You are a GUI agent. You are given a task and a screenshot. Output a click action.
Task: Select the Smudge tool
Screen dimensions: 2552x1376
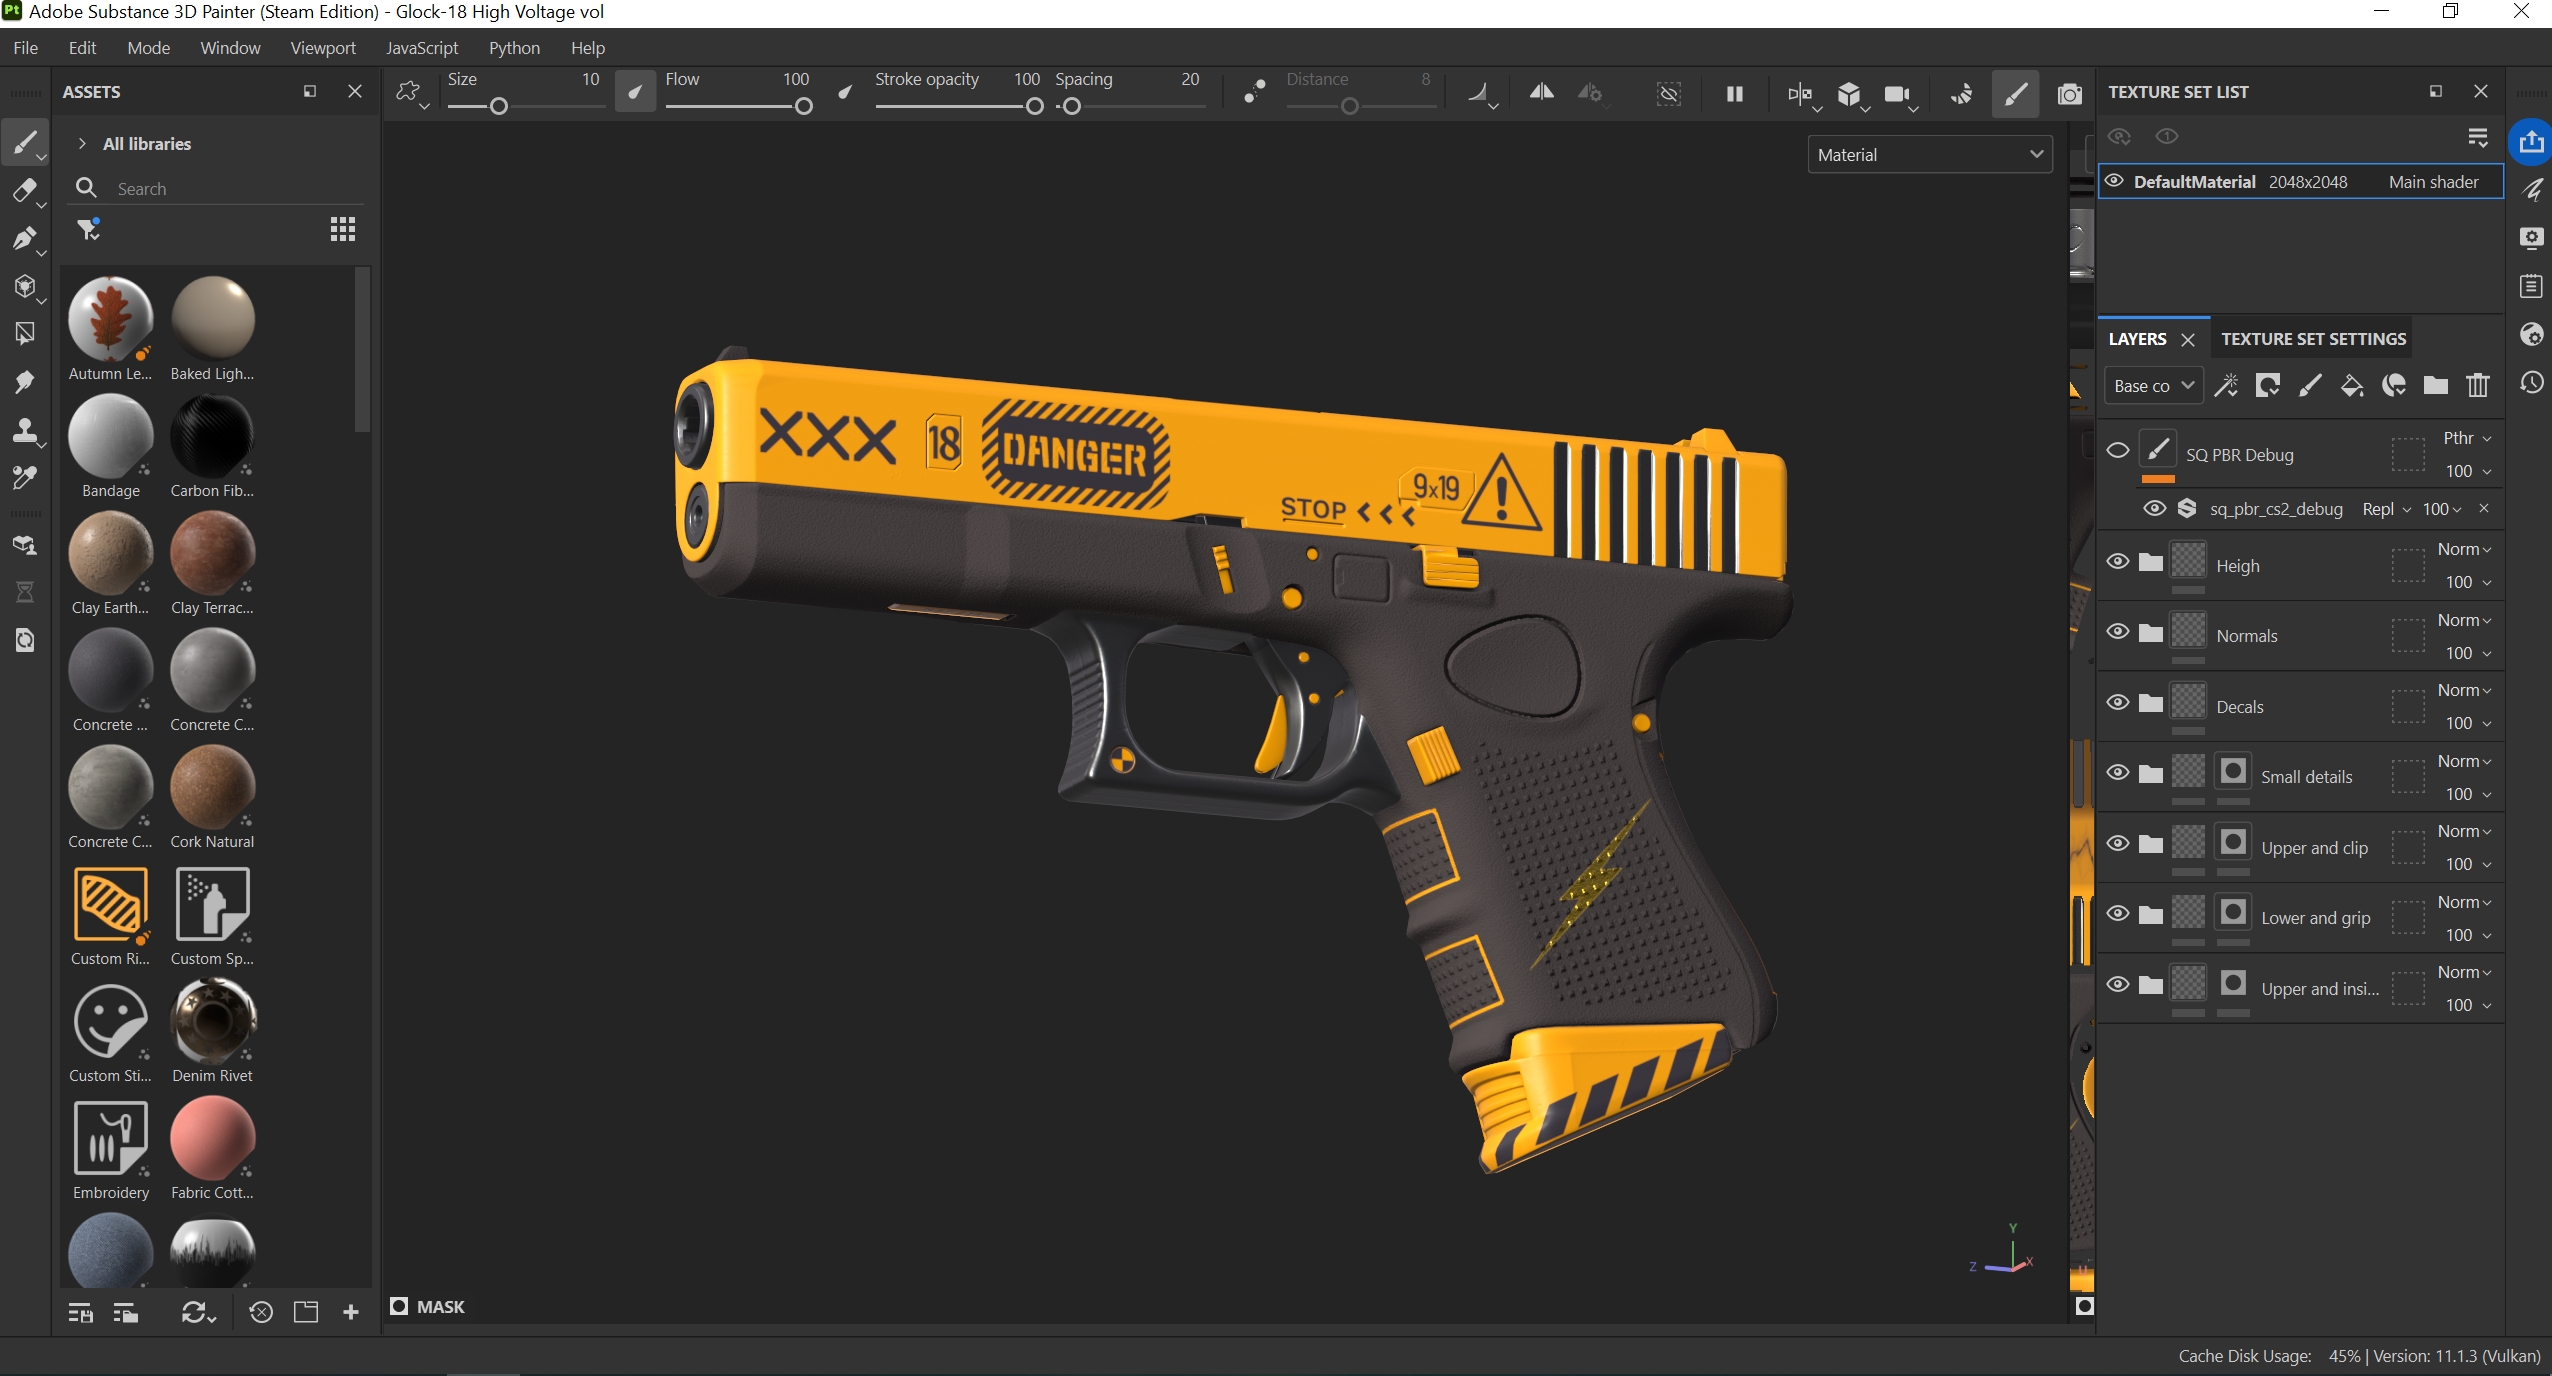click(25, 382)
